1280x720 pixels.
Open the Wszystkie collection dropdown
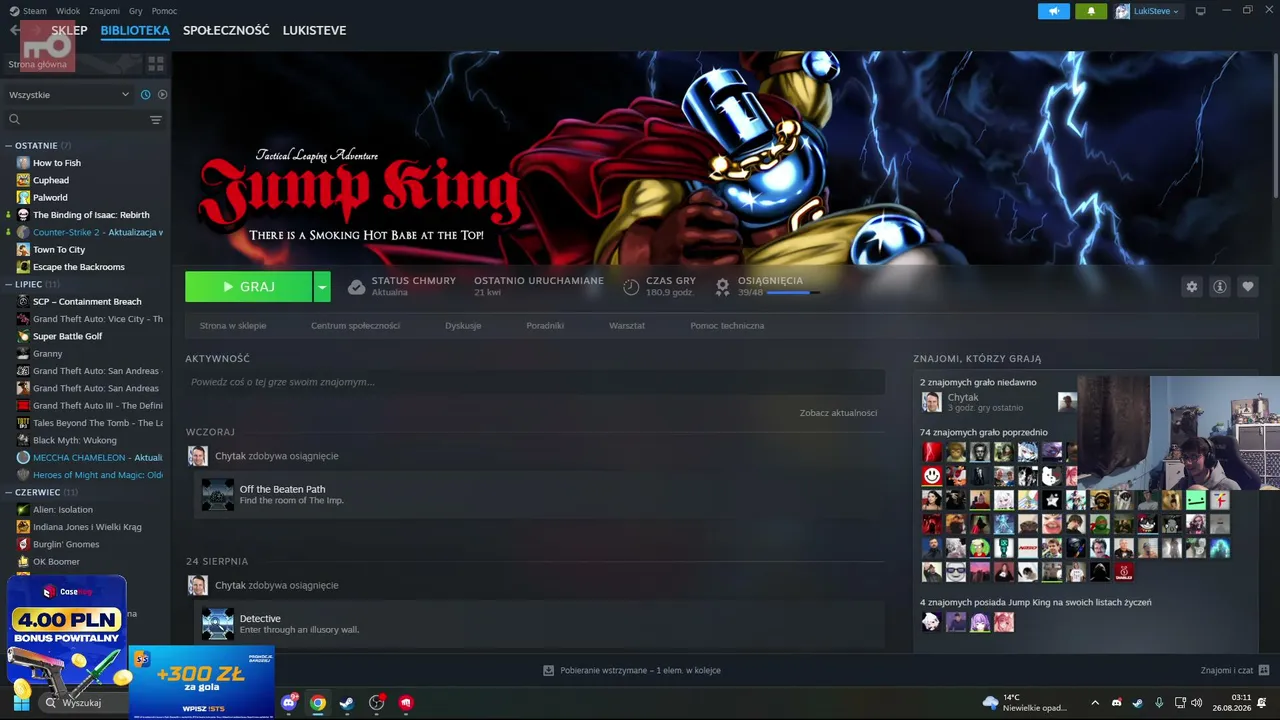click(69, 94)
